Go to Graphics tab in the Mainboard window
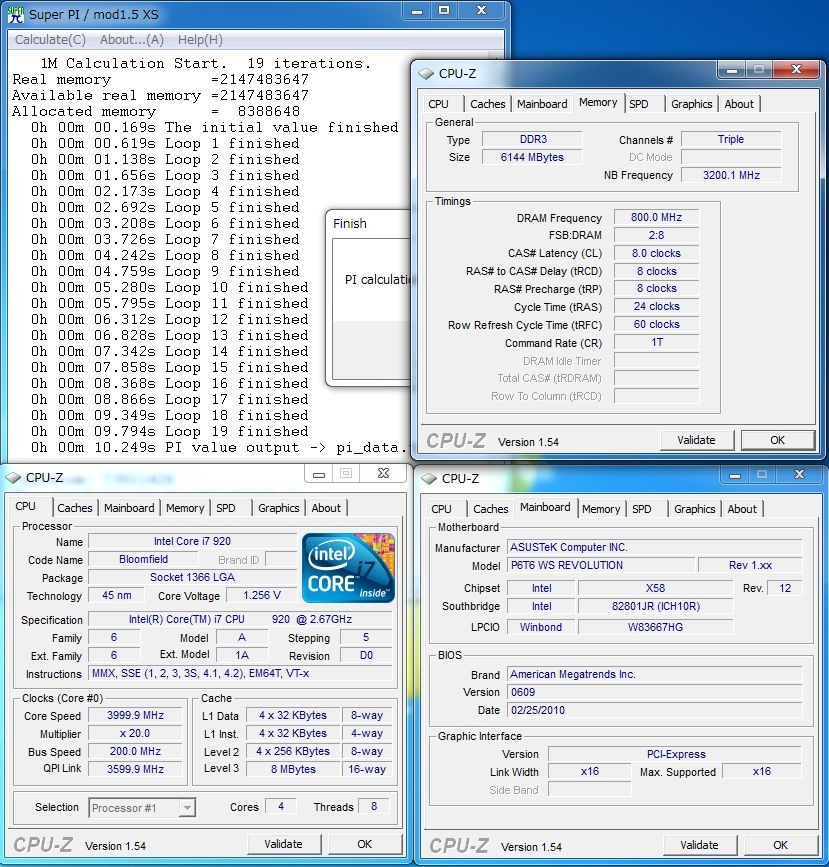Image resolution: width=829 pixels, height=867 pixels. [694, 509]
